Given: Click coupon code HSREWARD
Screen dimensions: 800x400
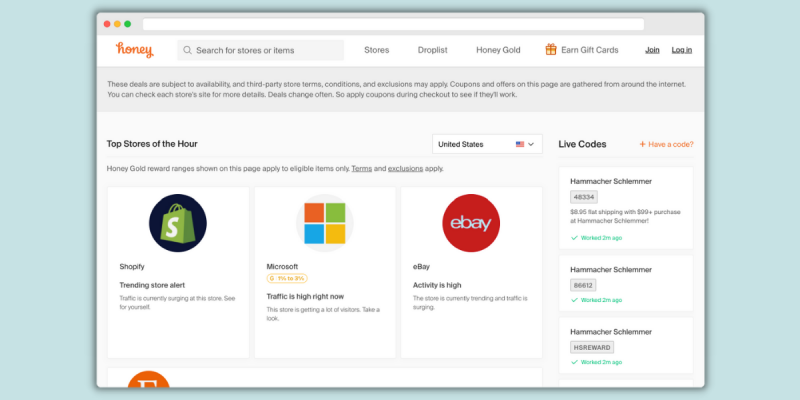Looking at the screenshot, I should click(x=592, y=347).
